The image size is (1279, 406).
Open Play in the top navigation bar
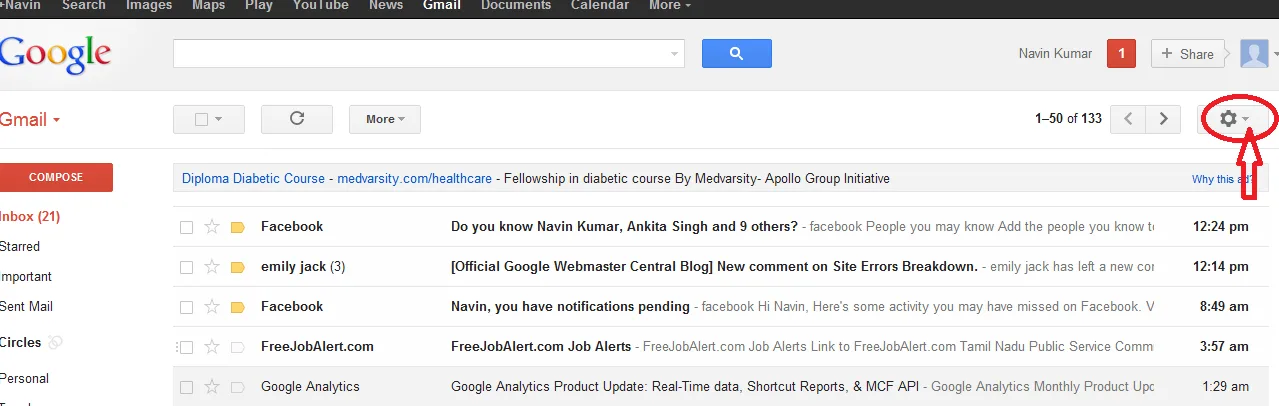click(x=258, y=5)
